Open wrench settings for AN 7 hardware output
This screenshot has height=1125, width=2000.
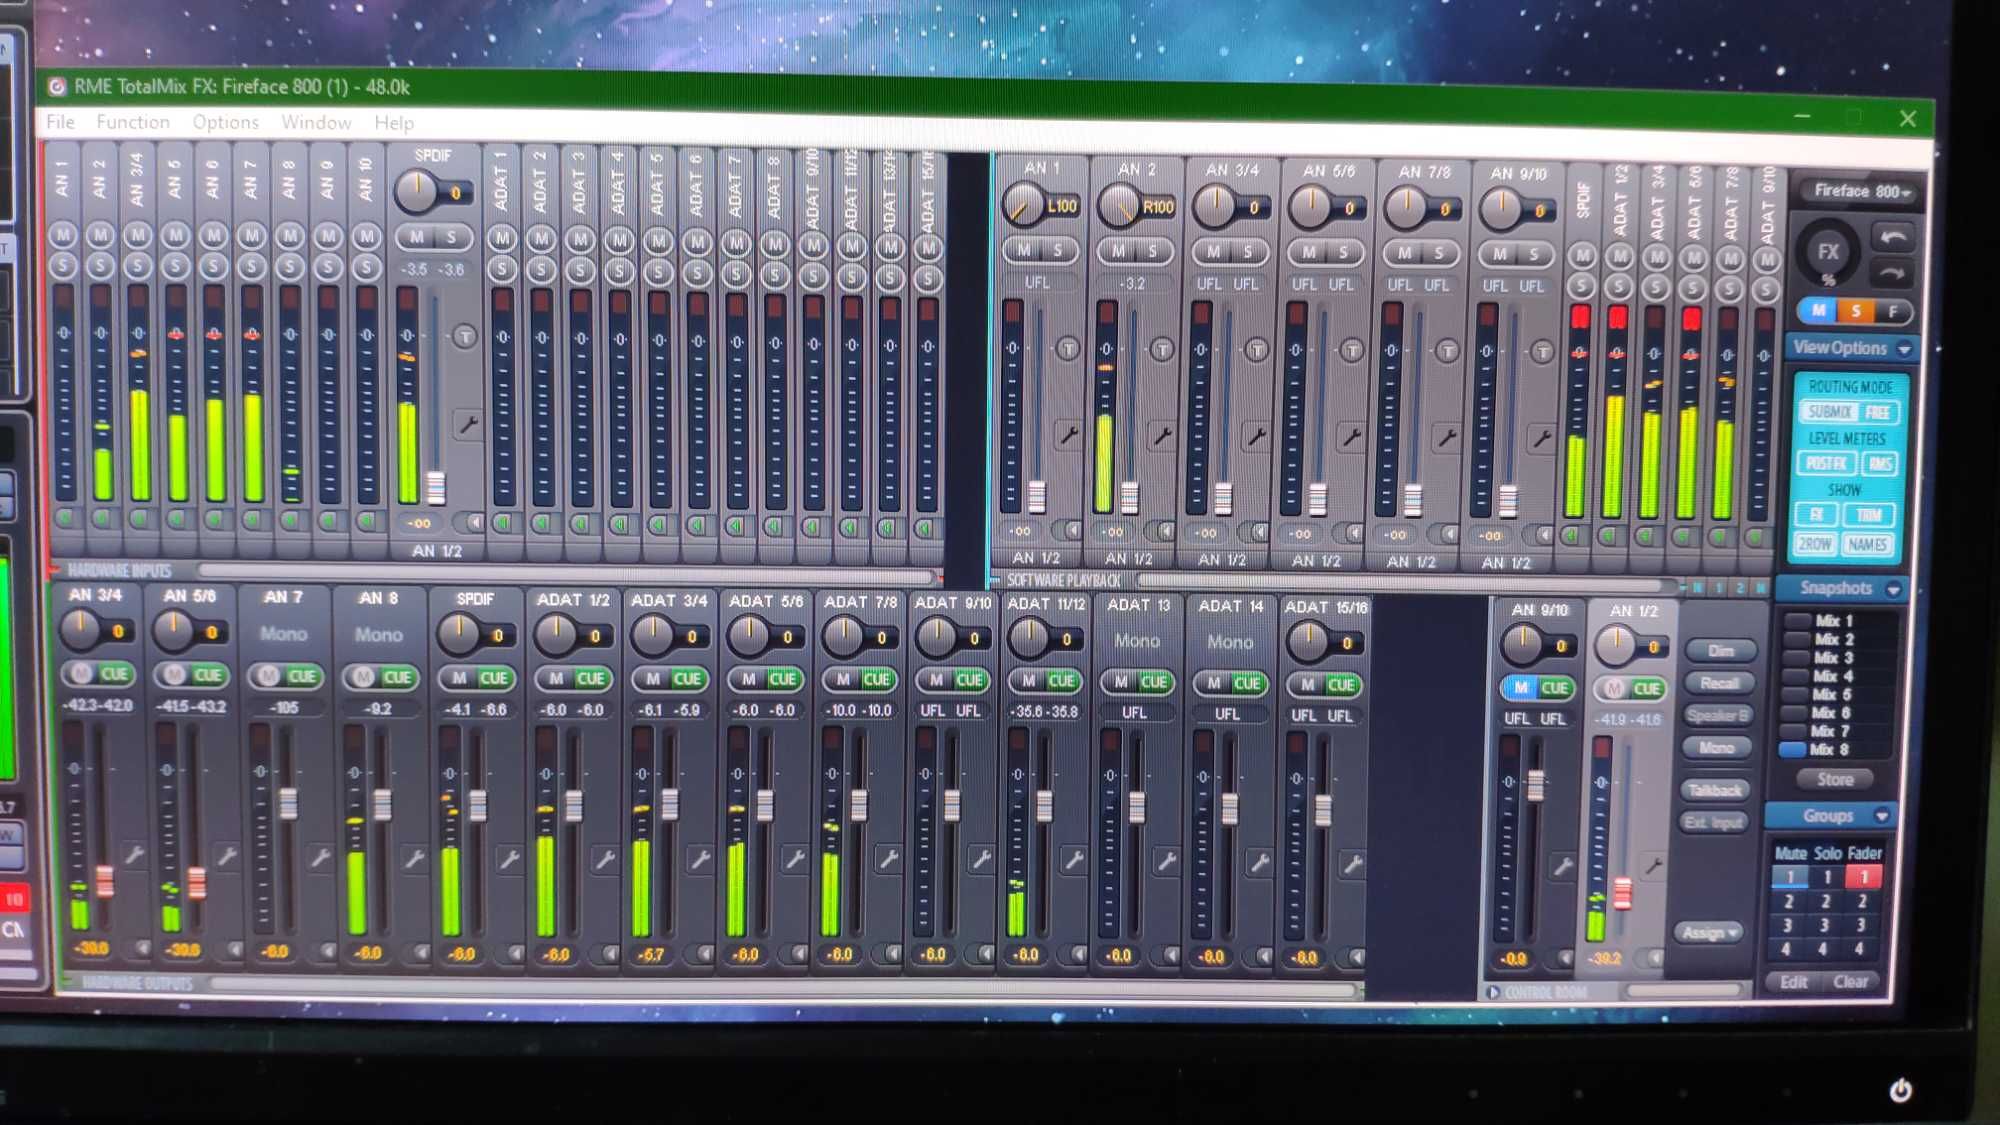pyautogui.click(x=320, y=857)
